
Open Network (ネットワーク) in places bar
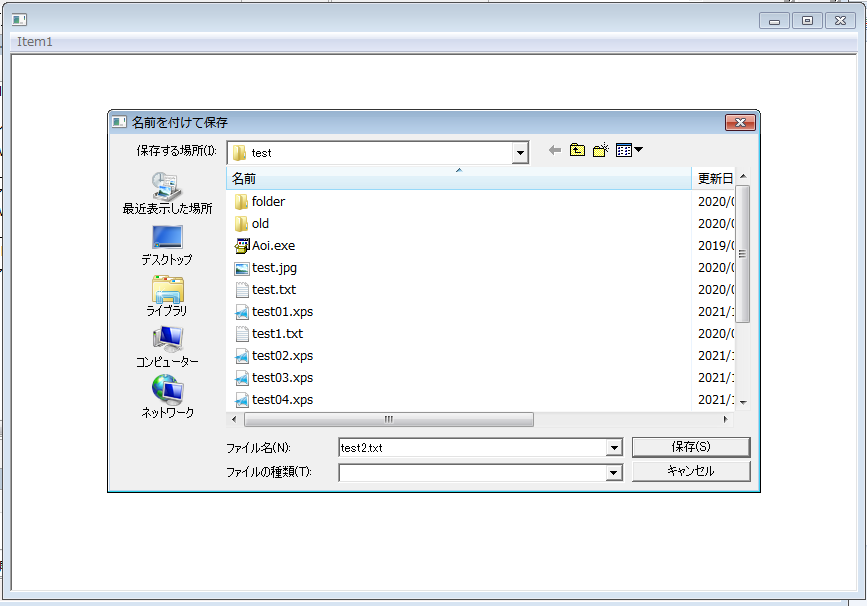click(x=167, y=397)
